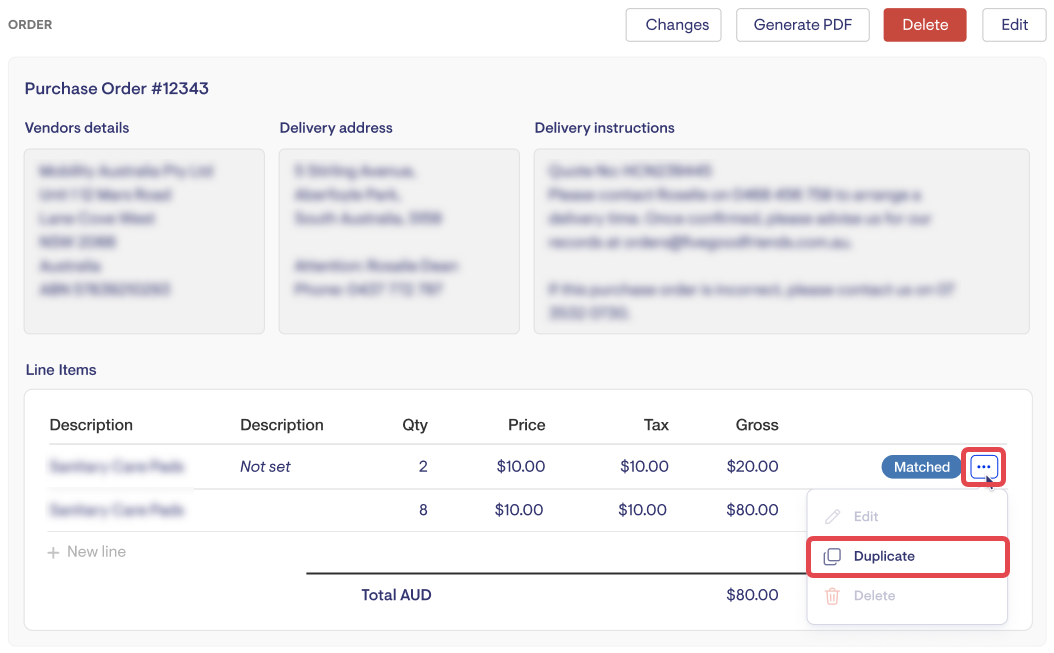Screen dimensions: 1054x653
Task: Open the Changes history button
Action: coord(676,25)
